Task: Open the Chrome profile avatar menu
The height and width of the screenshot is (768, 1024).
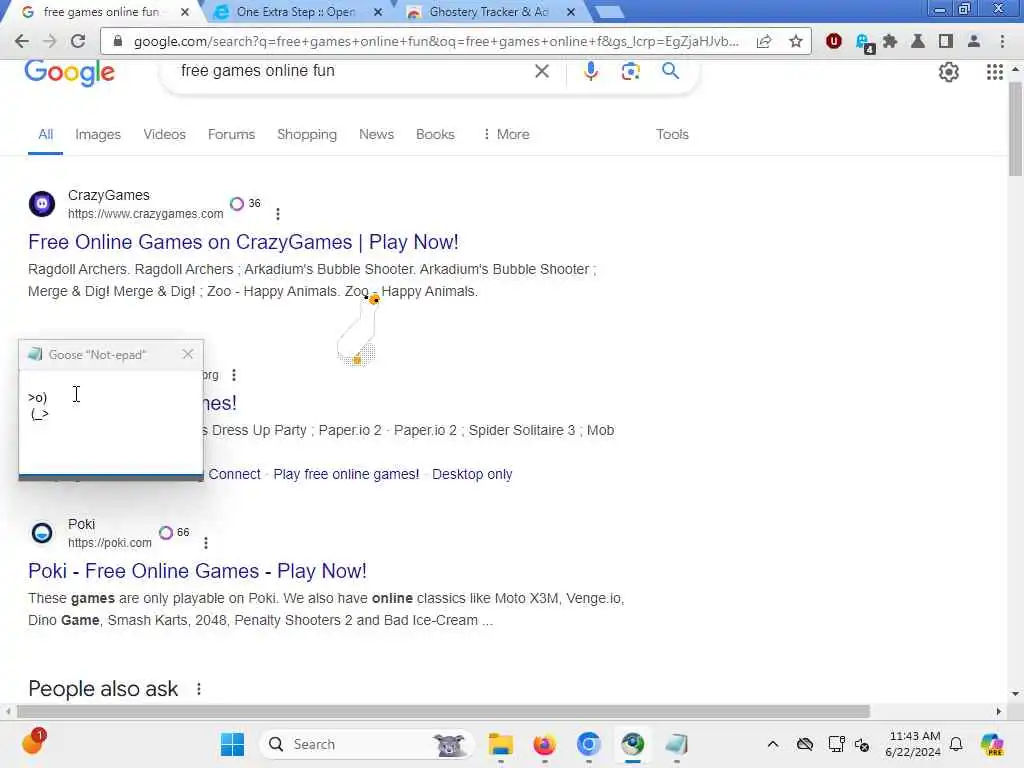Action: (x=973, y=41)
